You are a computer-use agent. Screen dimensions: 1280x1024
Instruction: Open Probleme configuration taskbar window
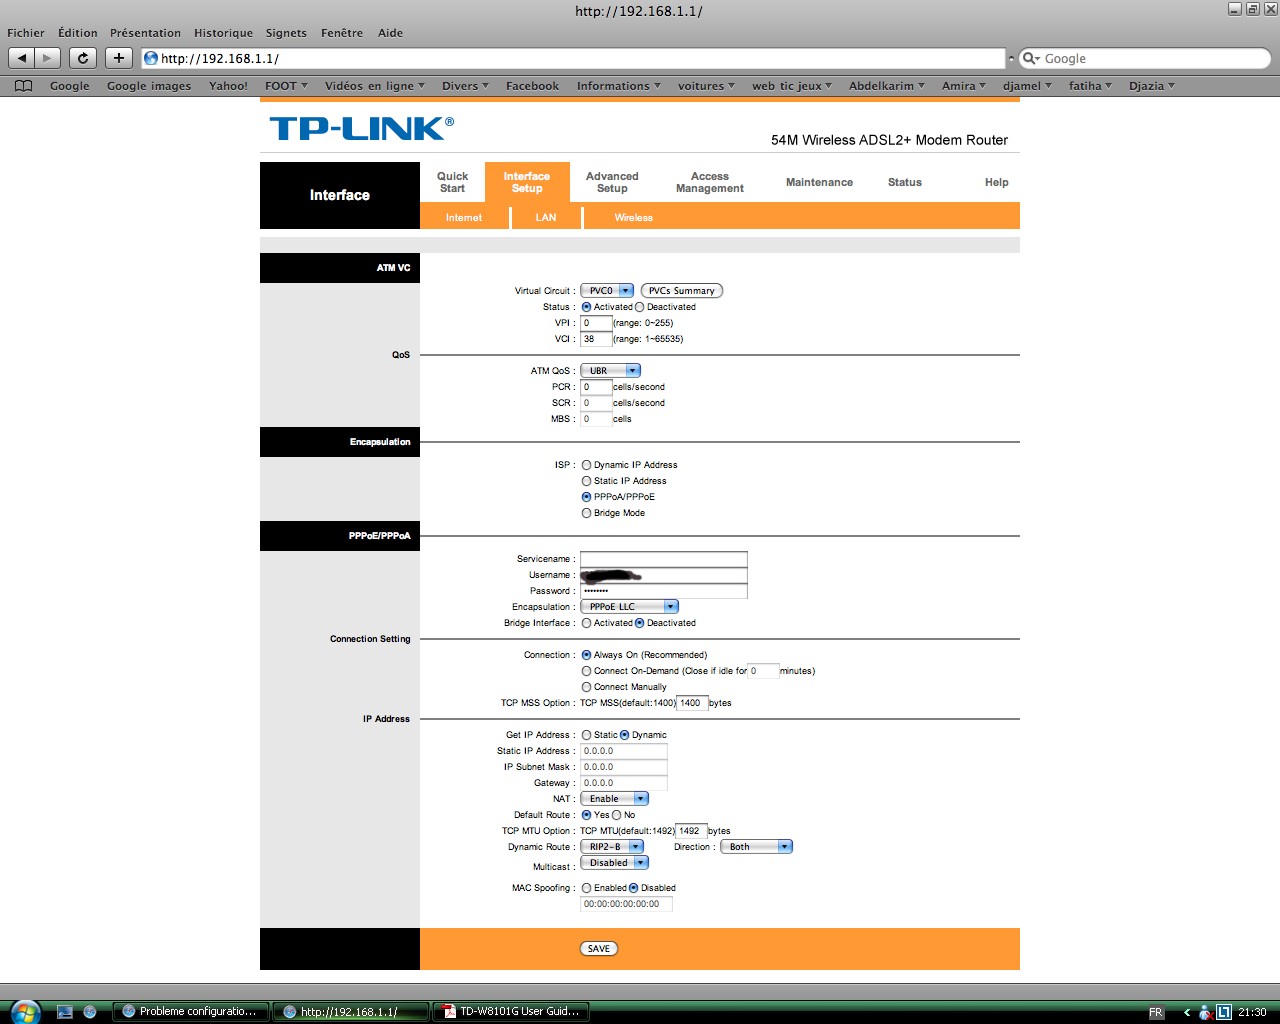point(191,1012)
